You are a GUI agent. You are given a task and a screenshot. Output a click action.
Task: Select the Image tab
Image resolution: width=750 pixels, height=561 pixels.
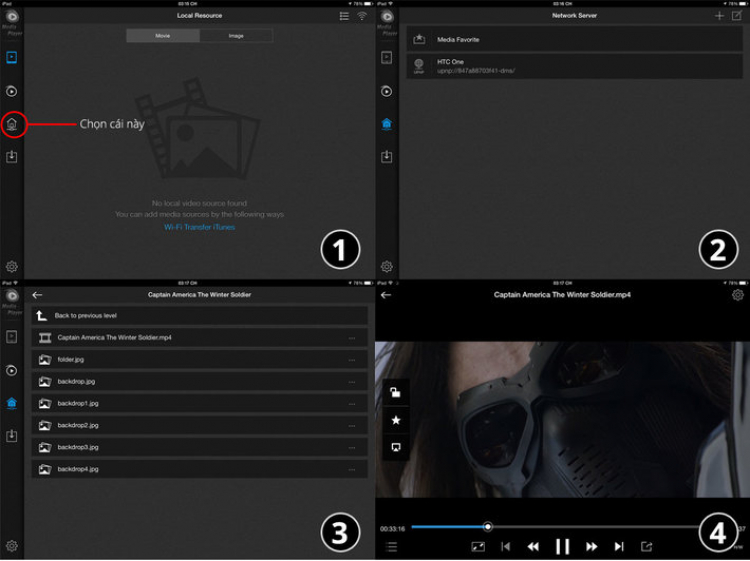(236, 36)
